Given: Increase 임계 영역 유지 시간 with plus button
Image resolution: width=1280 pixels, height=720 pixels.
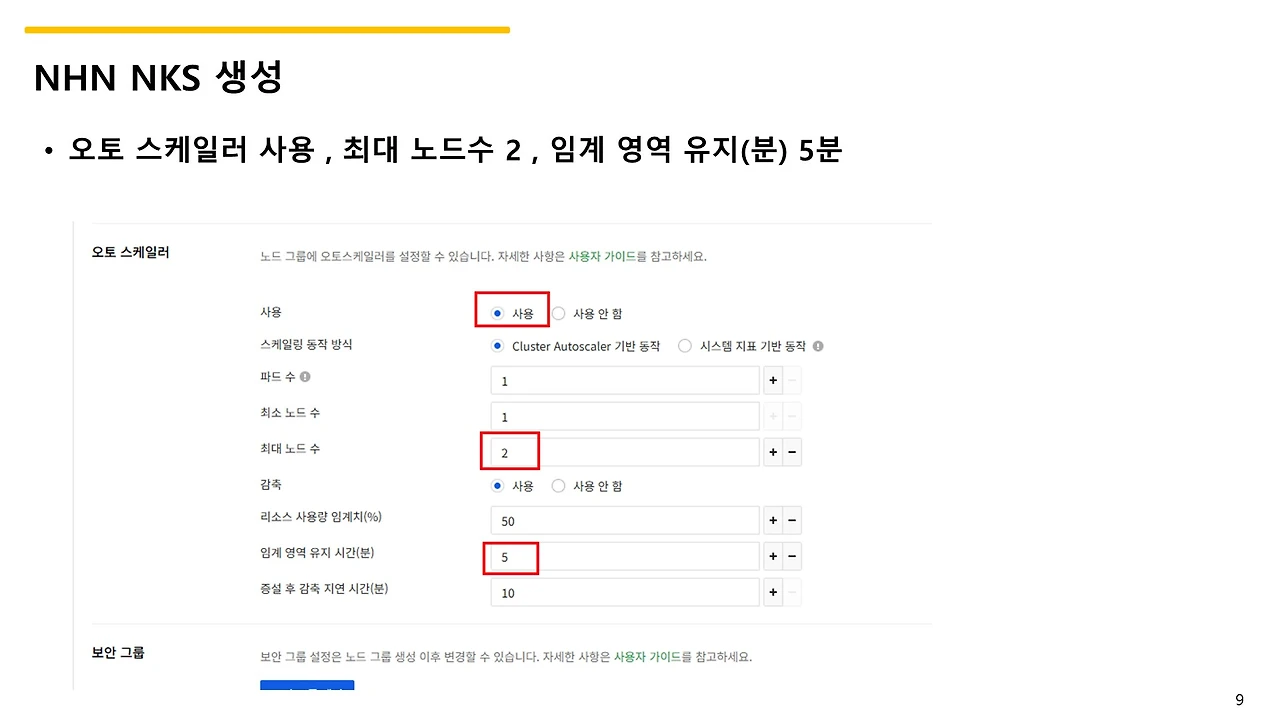Looking at the screenshot, I should [x=773, y=556].
